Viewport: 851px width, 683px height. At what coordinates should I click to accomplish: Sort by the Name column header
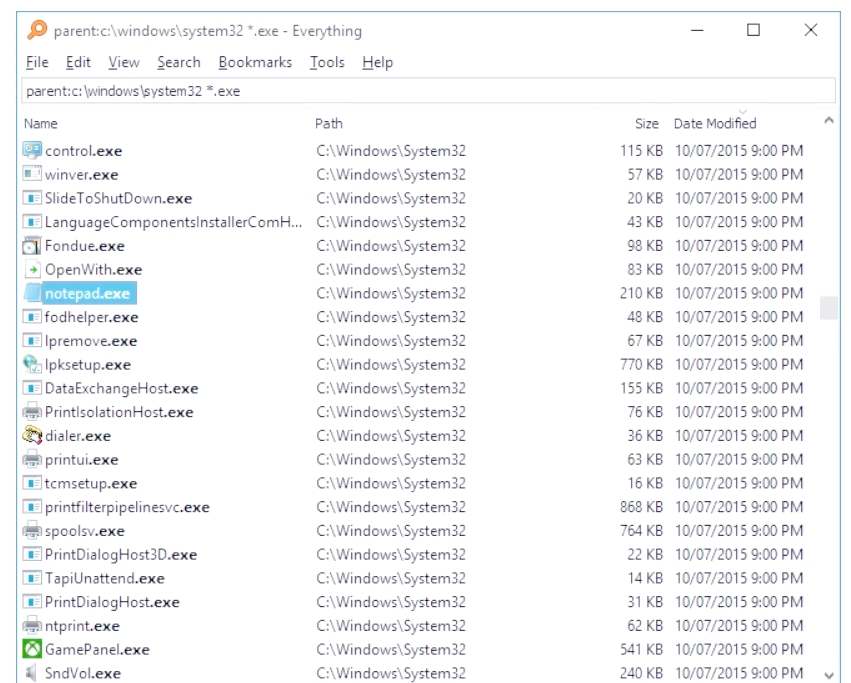pos(41,124)
